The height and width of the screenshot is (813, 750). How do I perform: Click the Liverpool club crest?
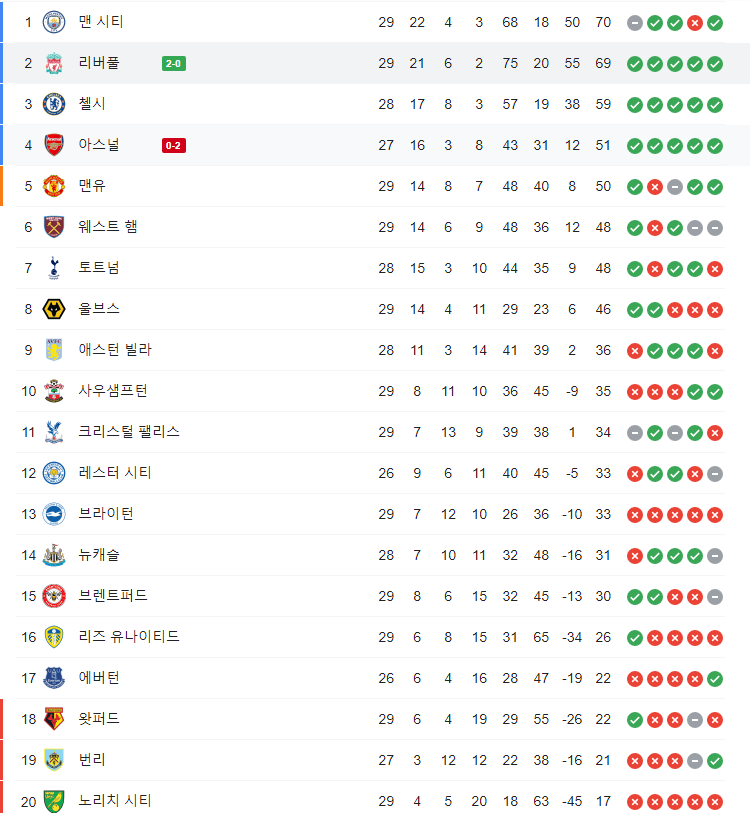tap(54, 63)
